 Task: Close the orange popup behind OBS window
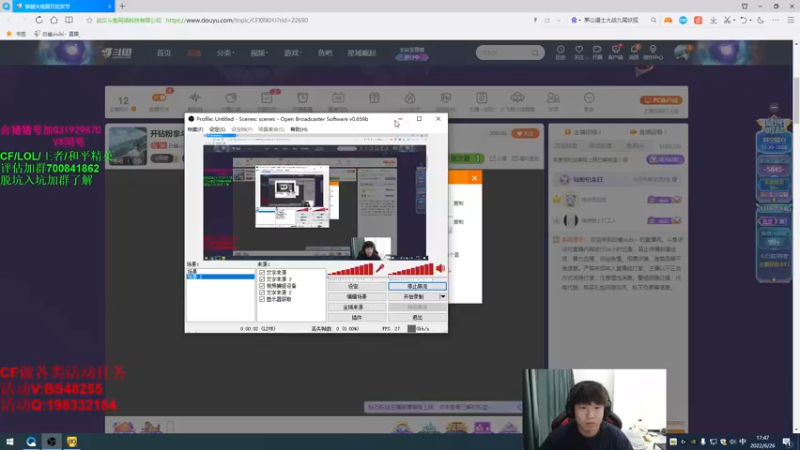point(474,178)
